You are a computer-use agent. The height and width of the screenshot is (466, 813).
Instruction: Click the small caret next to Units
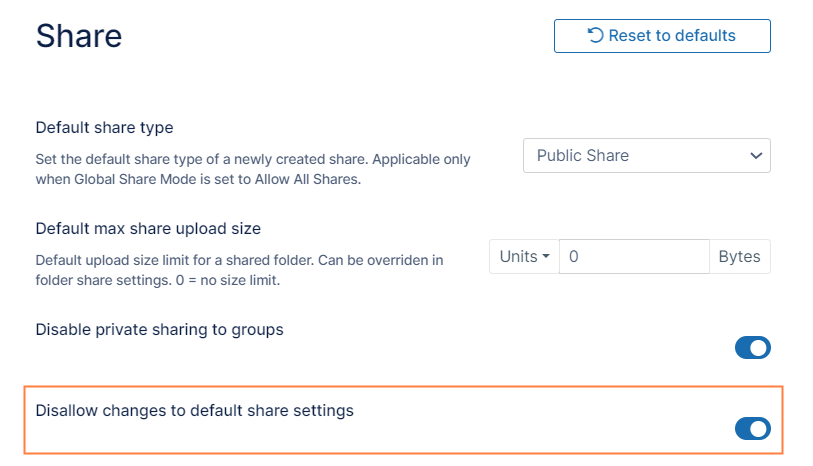click(x=546, y=257)
